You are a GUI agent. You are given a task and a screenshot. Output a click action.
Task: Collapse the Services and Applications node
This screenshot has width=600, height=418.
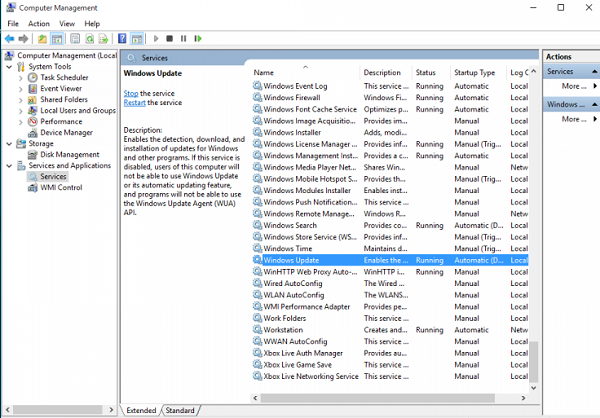coord(9,165)
